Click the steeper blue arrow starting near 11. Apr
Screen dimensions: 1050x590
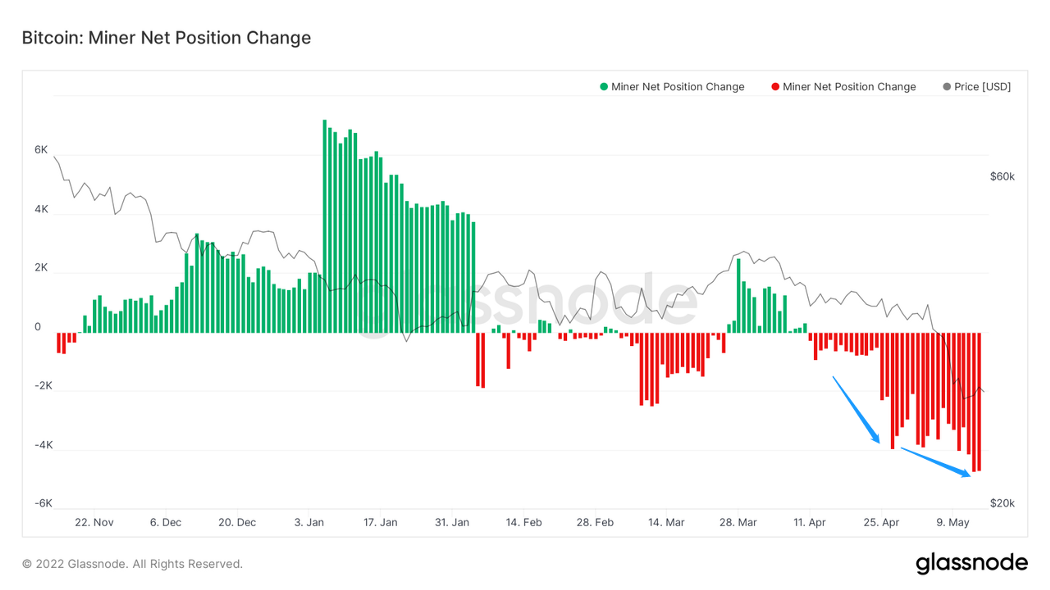[x=855, y=409]
